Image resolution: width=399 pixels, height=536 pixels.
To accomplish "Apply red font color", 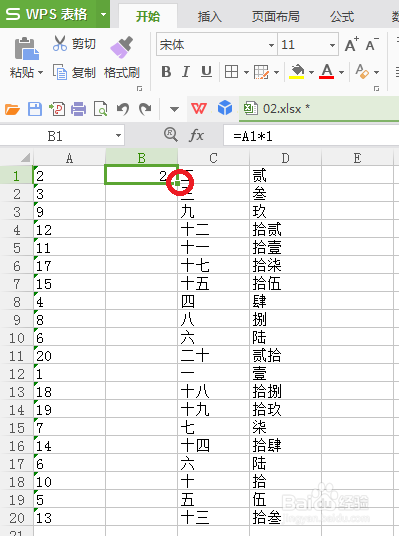I will (x=327, y=72).
